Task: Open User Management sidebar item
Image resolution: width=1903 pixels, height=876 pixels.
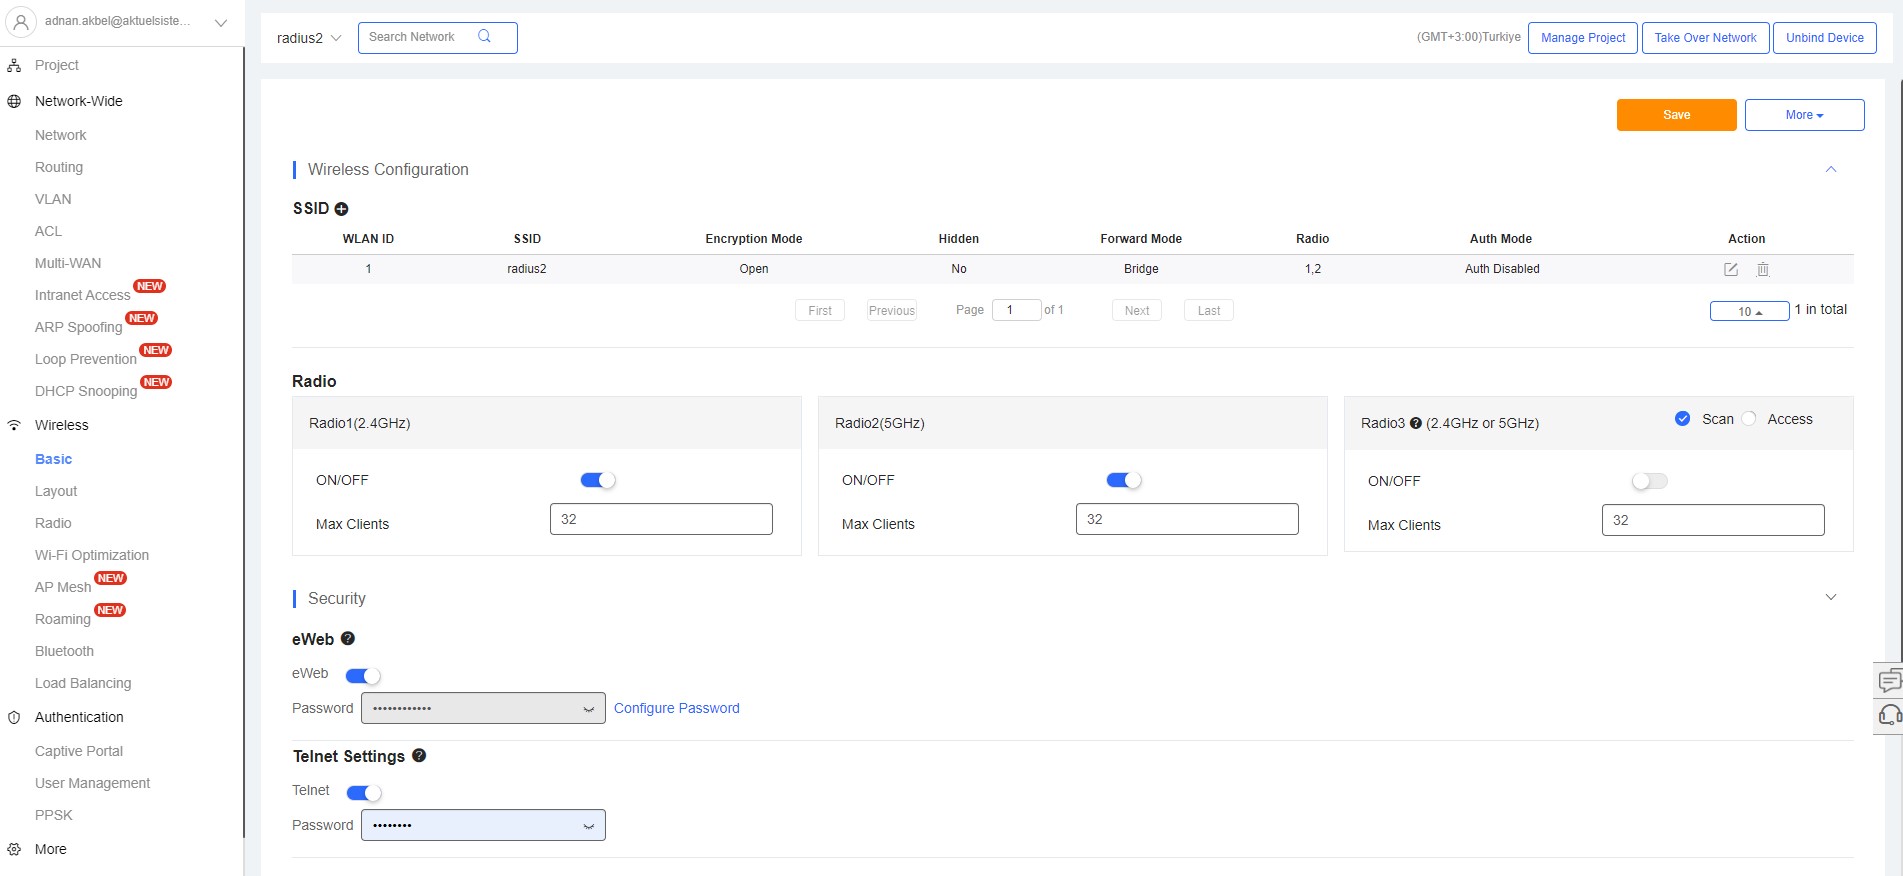Action: click(x=92, y=783)
